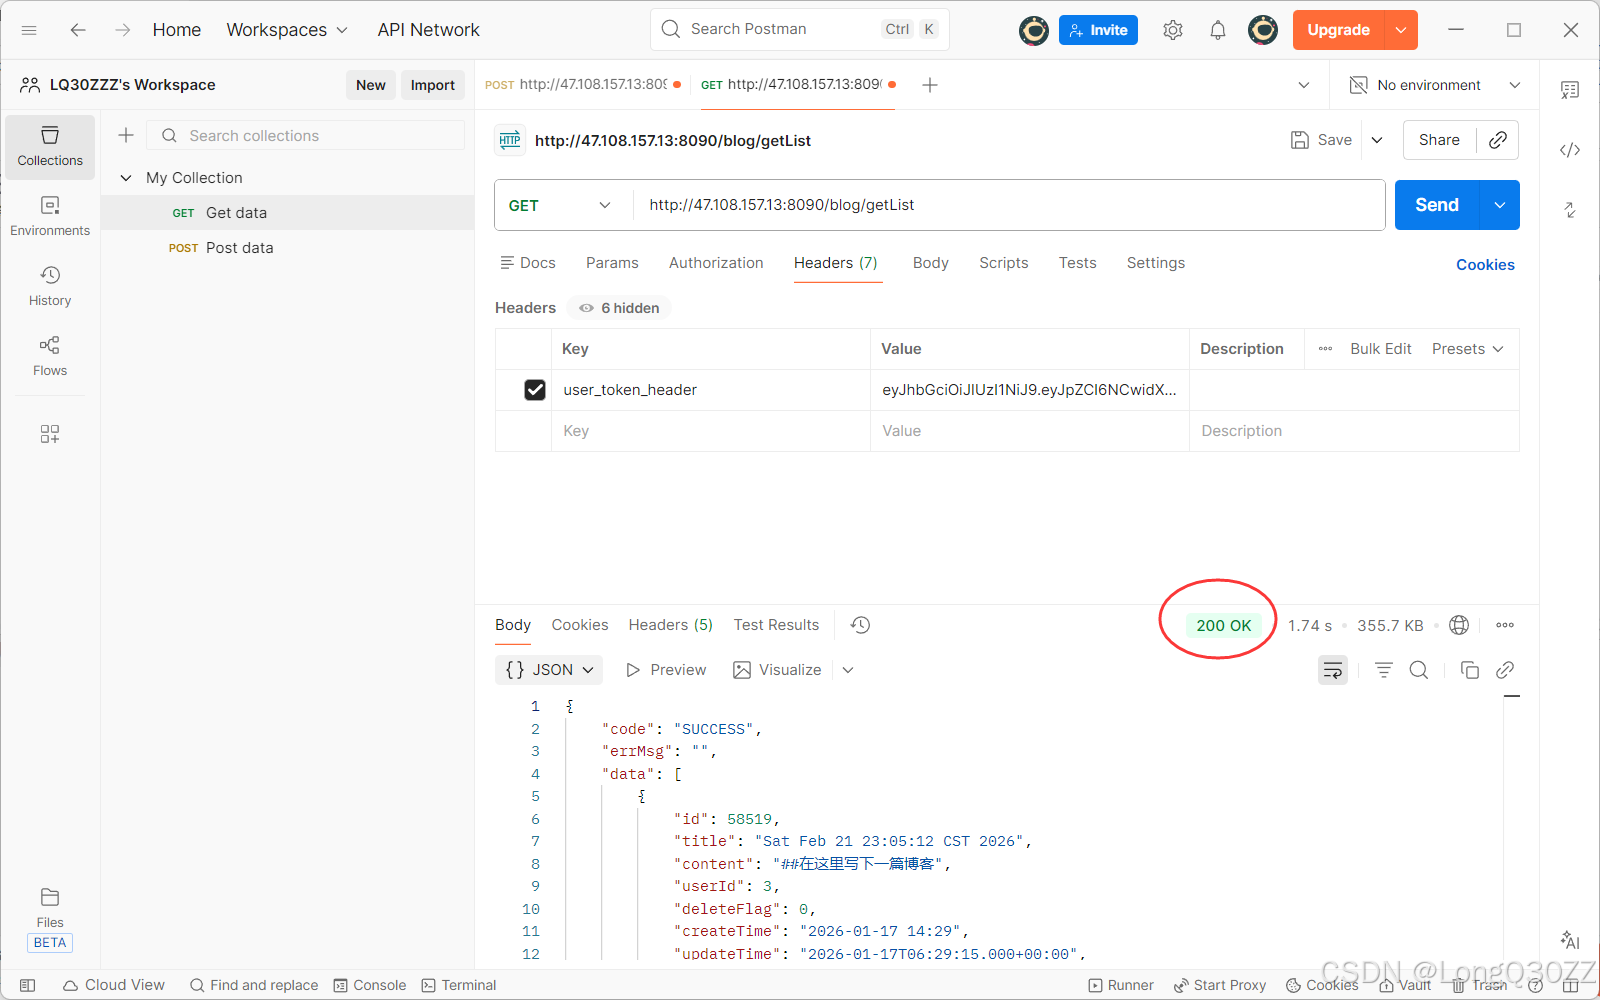Open the Console in the status bar
Image resolution: width=1600 pixels, height=1000 pixels.
click(x=370, y=985)
